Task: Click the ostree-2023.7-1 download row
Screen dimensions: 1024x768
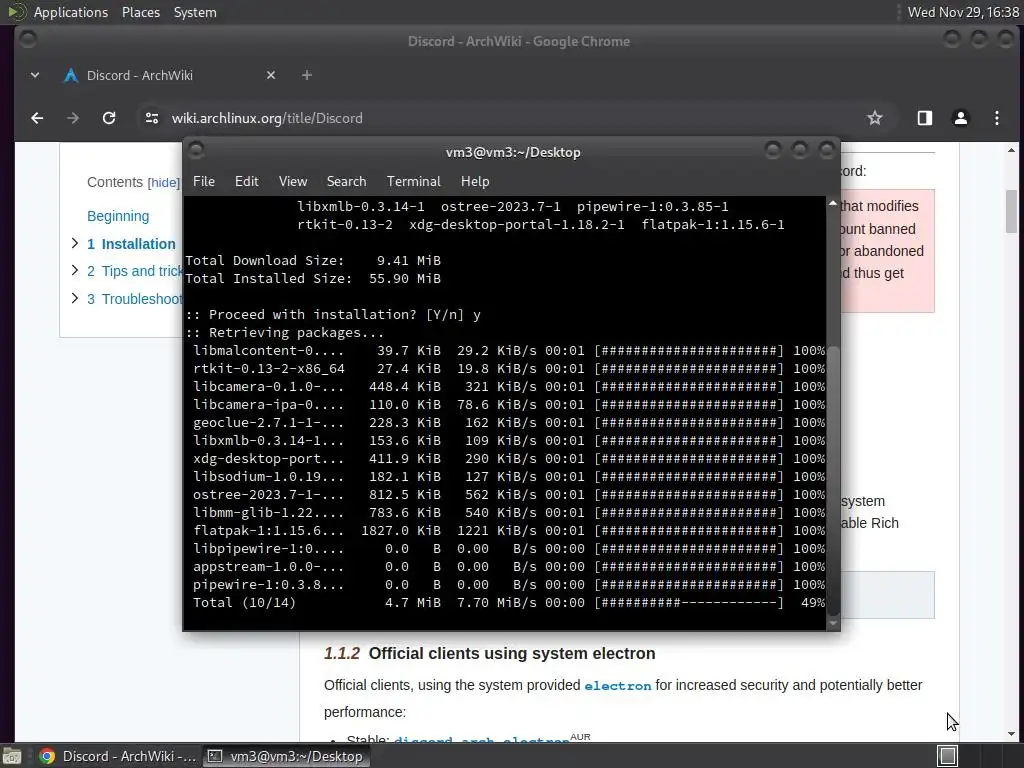Action: click(x=509, y=494)
